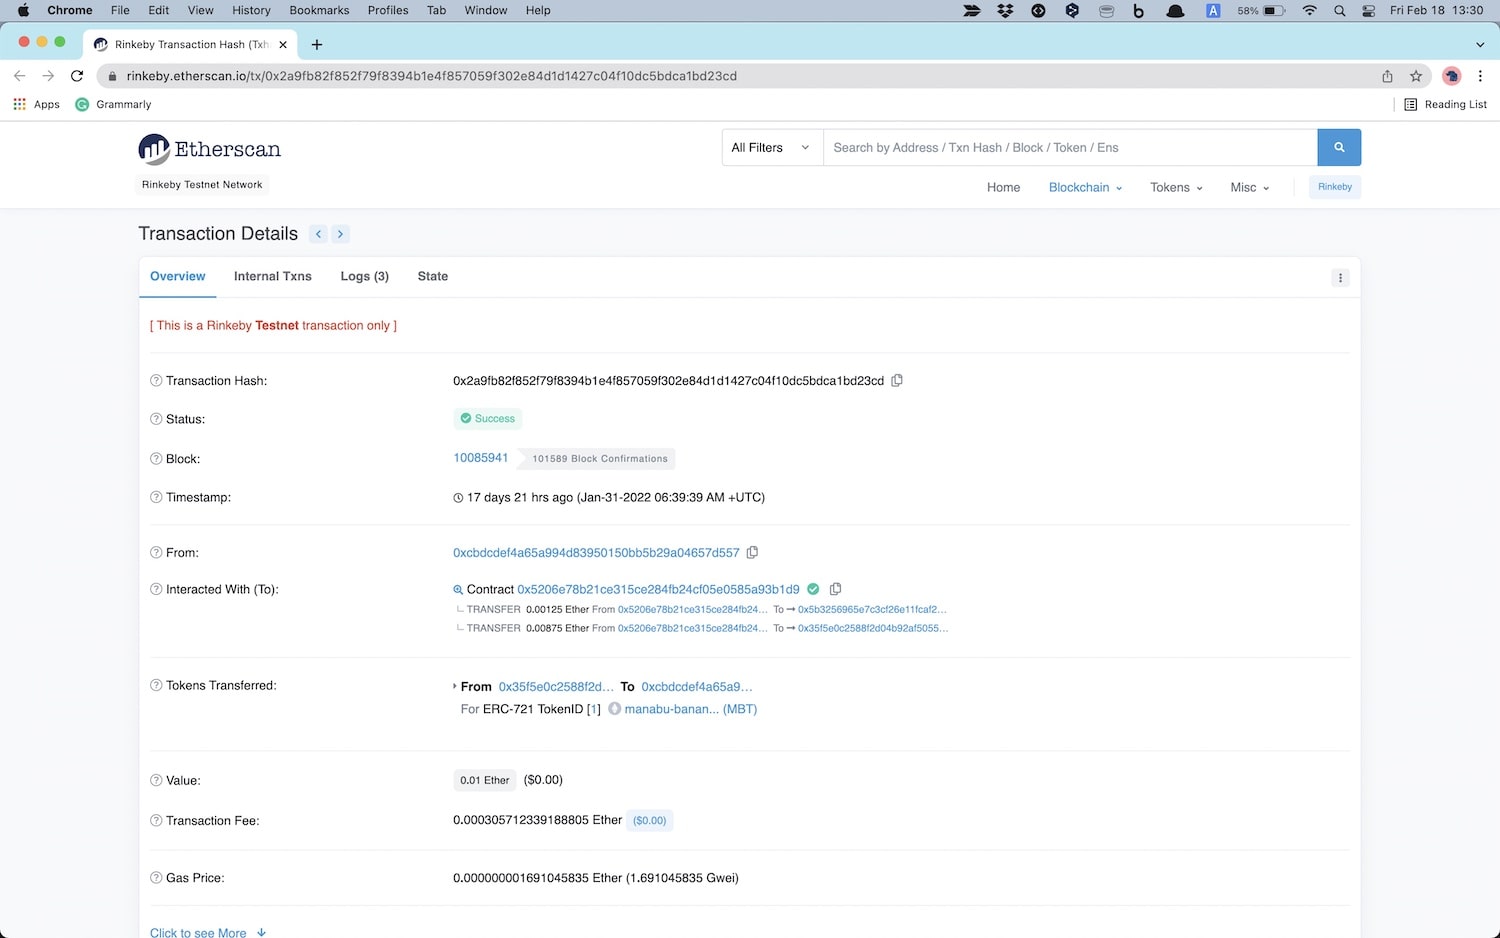
Task: Expand the Tokens menu
Action: [1176, 187]
